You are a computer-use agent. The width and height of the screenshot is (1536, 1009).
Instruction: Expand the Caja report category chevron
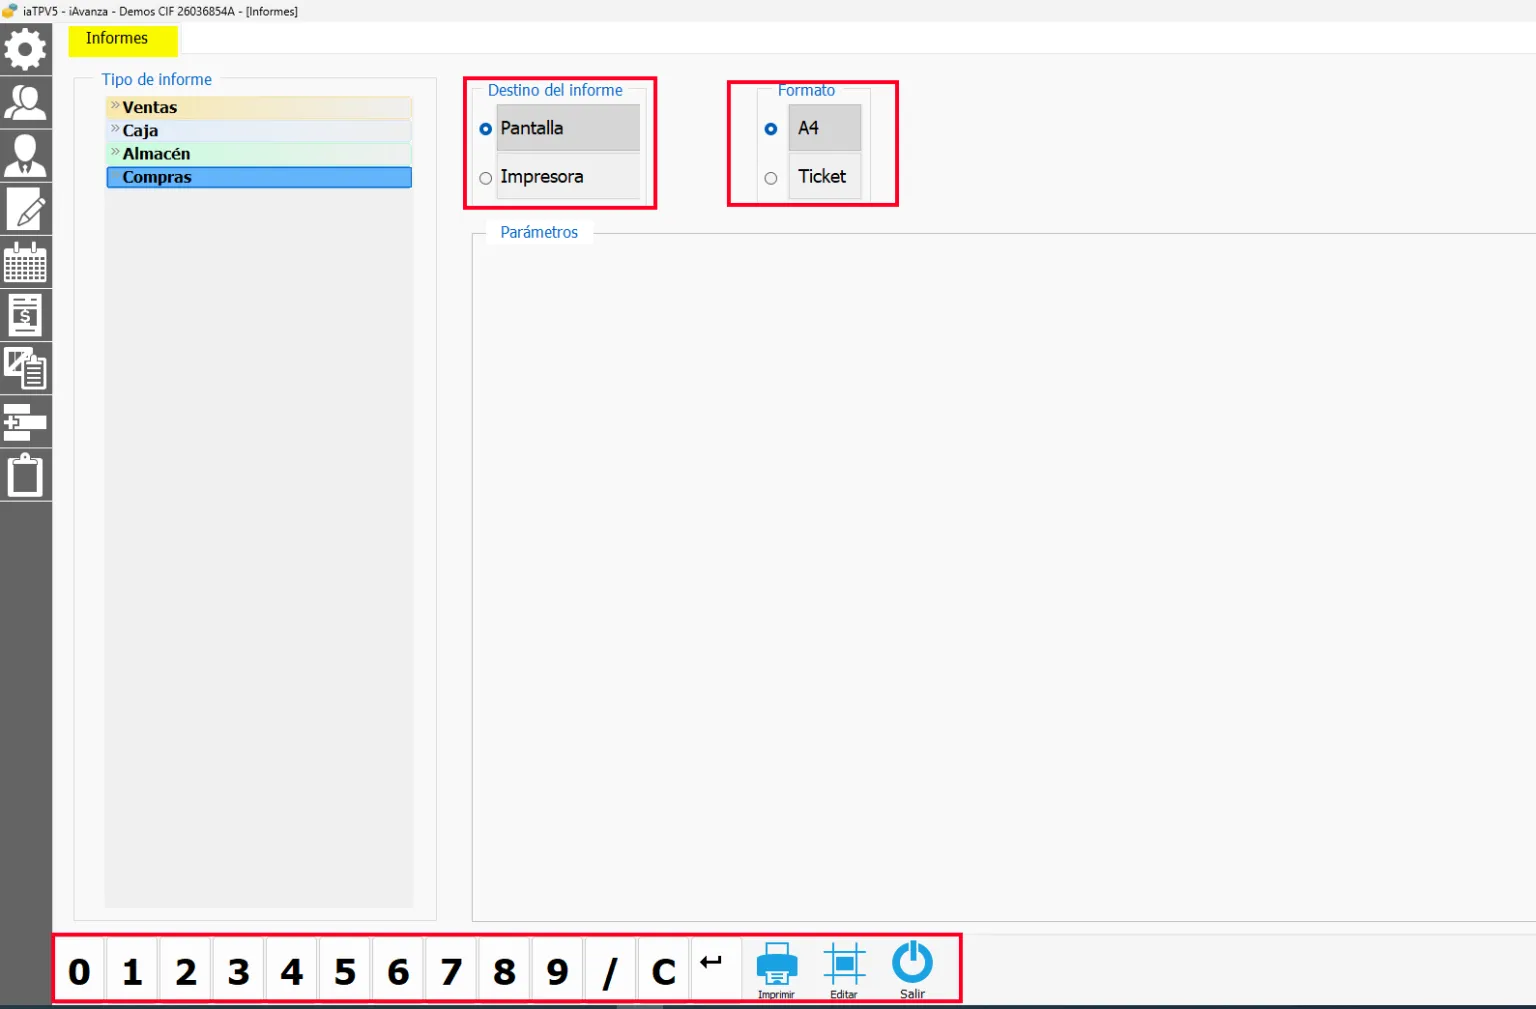(115, 129)
